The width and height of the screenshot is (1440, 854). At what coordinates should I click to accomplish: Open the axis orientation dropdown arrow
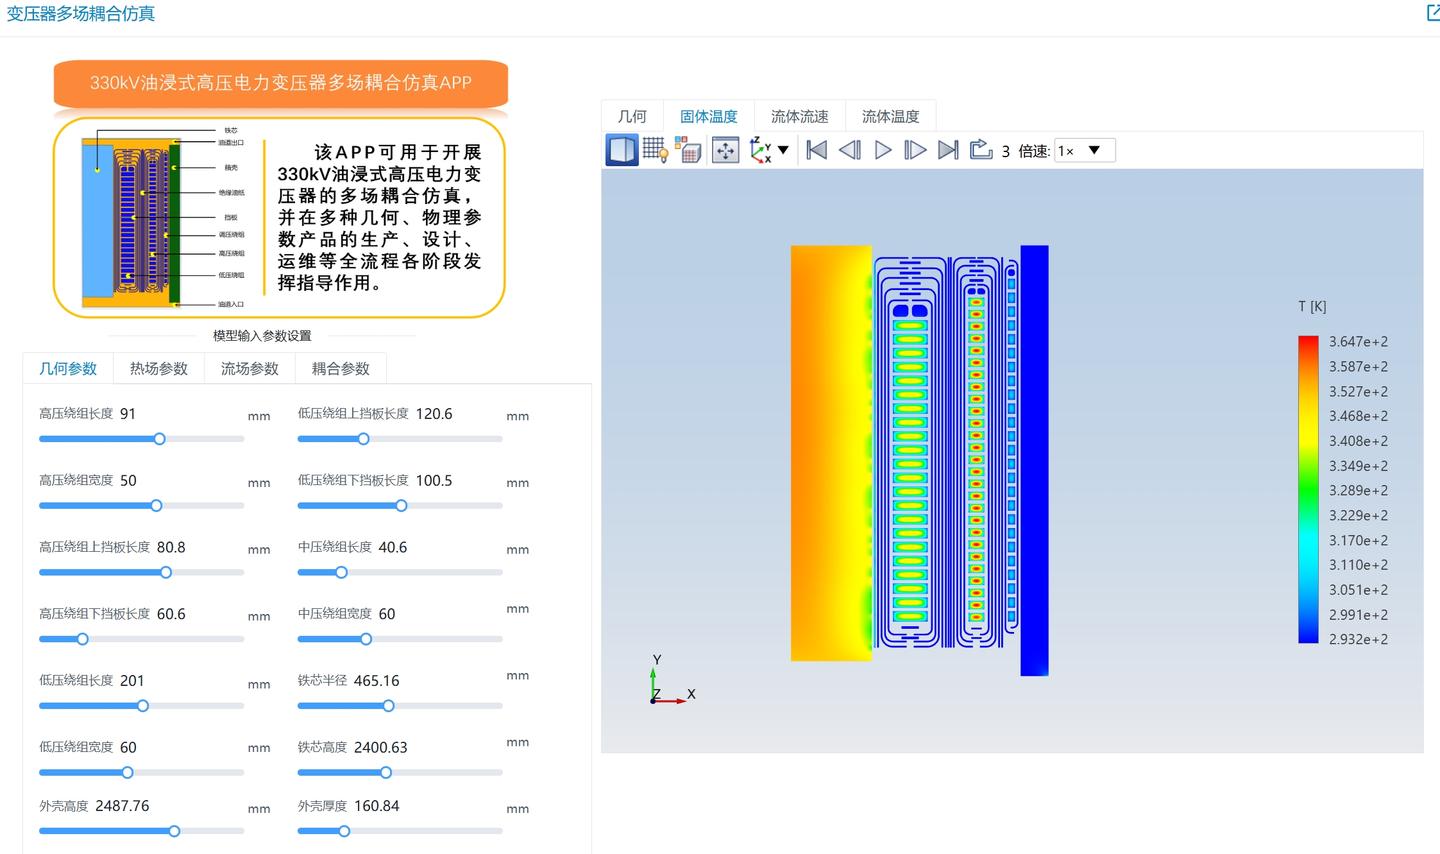pyautogui.click(x=783, y=150)
